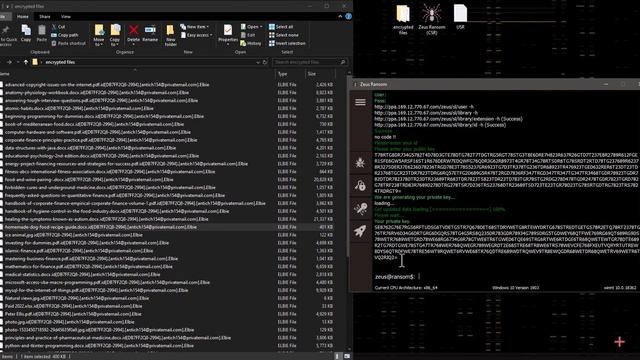This screenshot has width=640, height=360.
Task: Expand the address bar history dropdown
Action: [x=258, y=62]
